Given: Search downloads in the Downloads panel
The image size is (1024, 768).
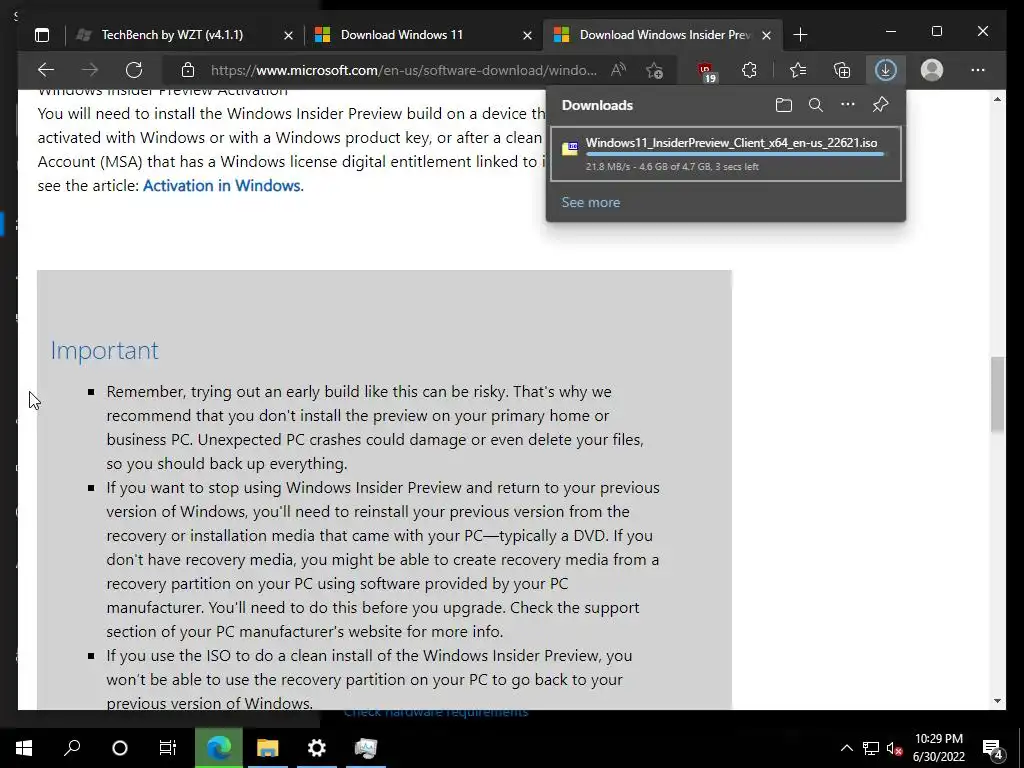Looking at the screenshot, I should 816,104.
